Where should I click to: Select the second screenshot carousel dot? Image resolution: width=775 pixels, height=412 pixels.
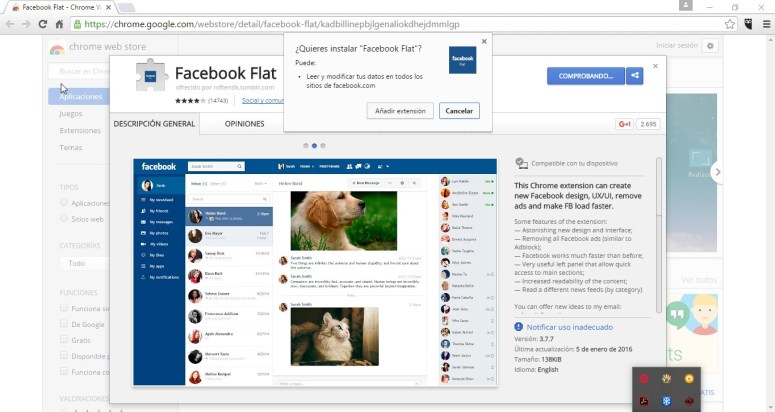pos(314,146)
